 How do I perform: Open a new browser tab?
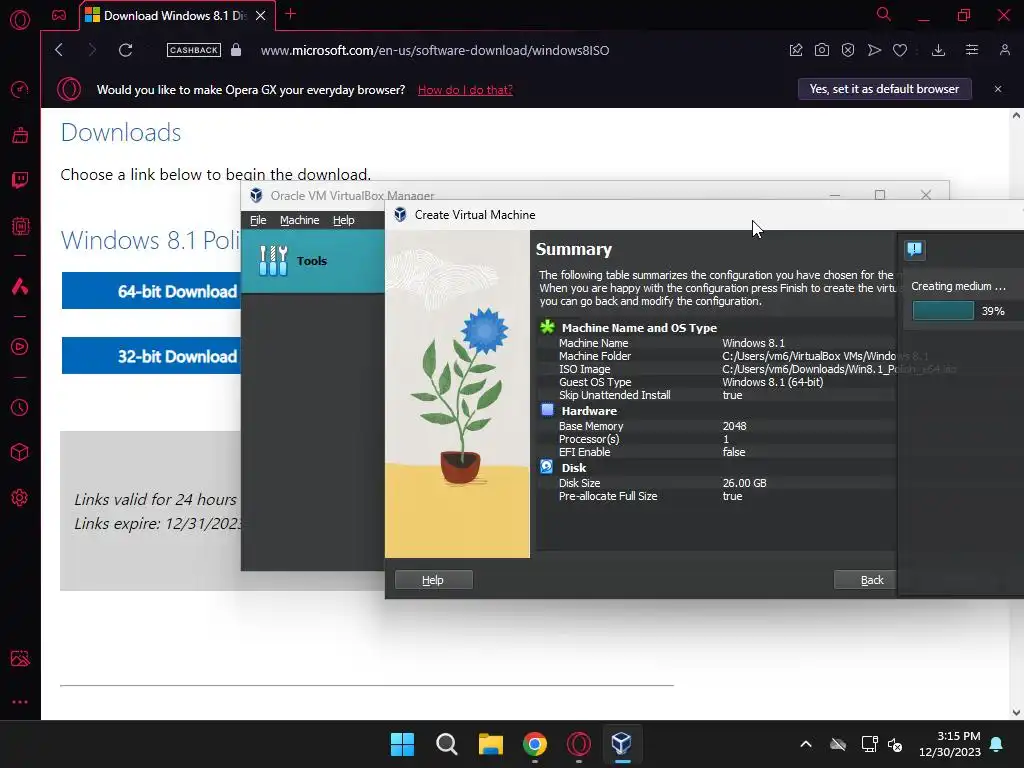[x=291, y=14]
